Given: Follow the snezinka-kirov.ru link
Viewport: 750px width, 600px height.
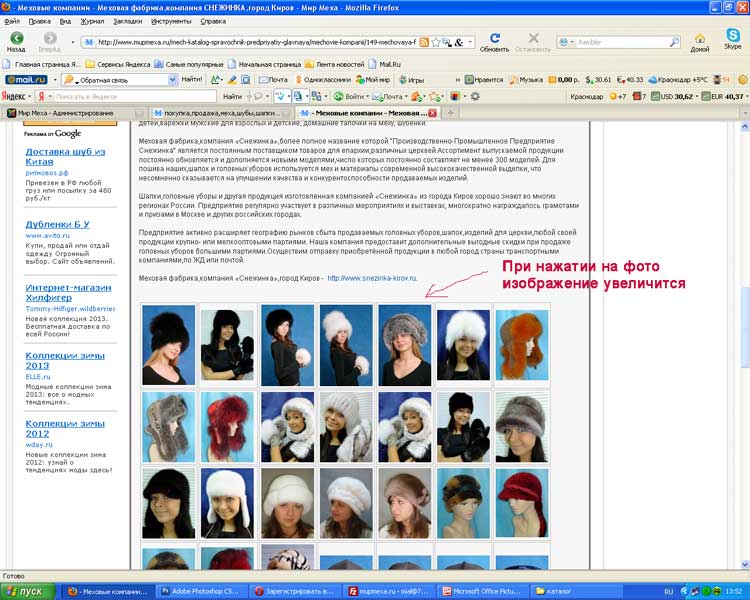Looking at the screenshot, I should 372,278.
